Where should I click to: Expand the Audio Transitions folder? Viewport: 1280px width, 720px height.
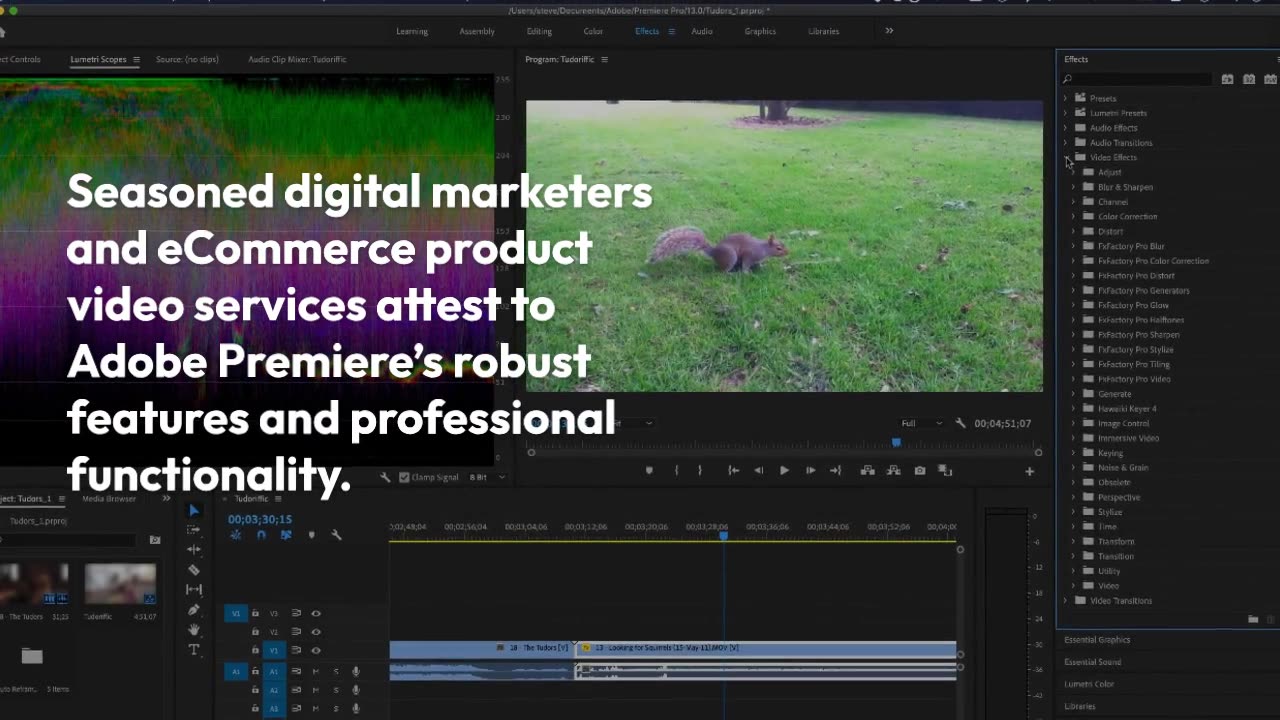point(1065,143)
